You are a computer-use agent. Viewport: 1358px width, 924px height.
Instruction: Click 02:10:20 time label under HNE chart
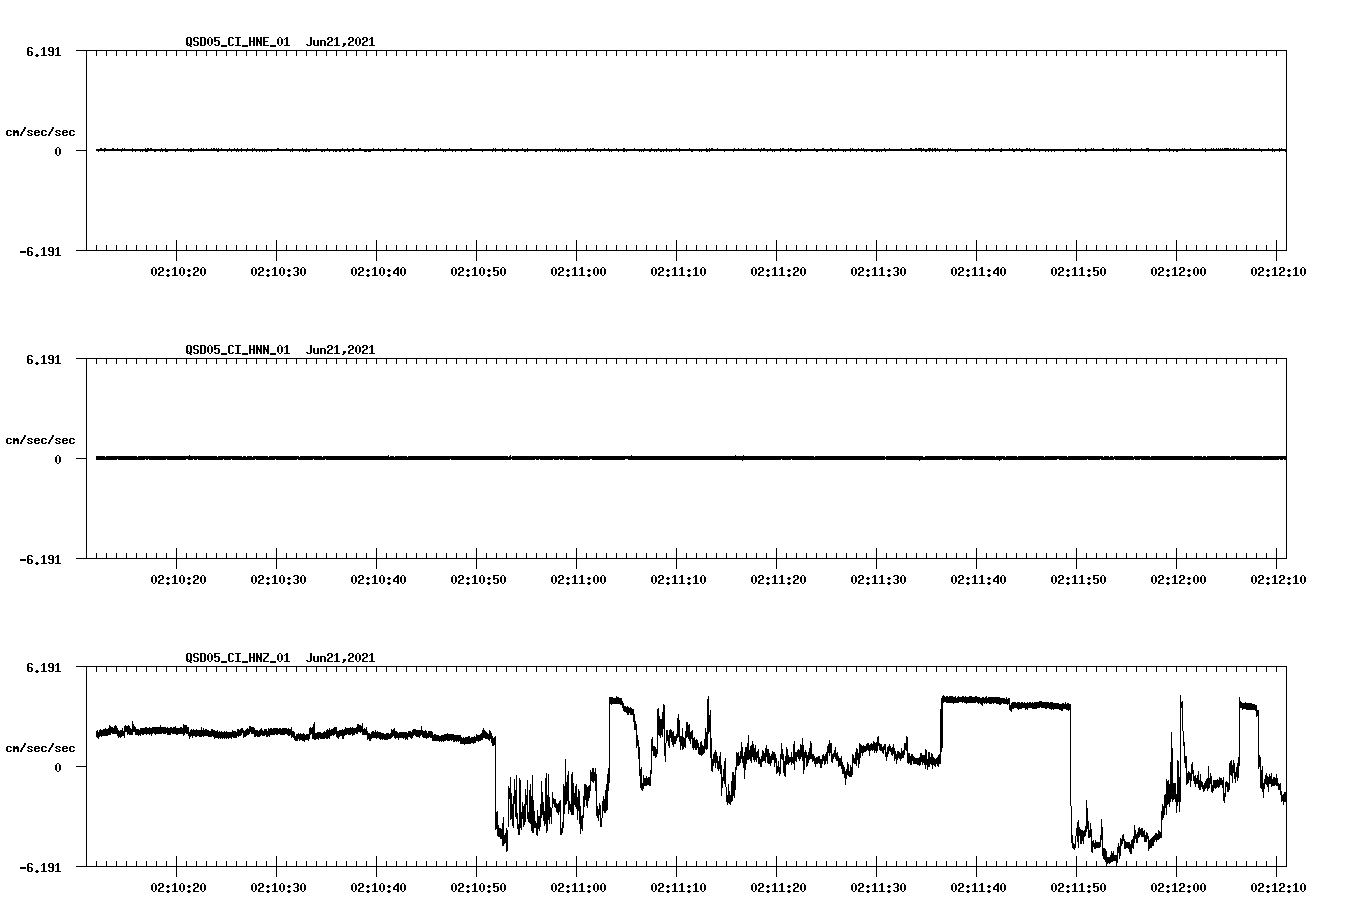(178, 271)
